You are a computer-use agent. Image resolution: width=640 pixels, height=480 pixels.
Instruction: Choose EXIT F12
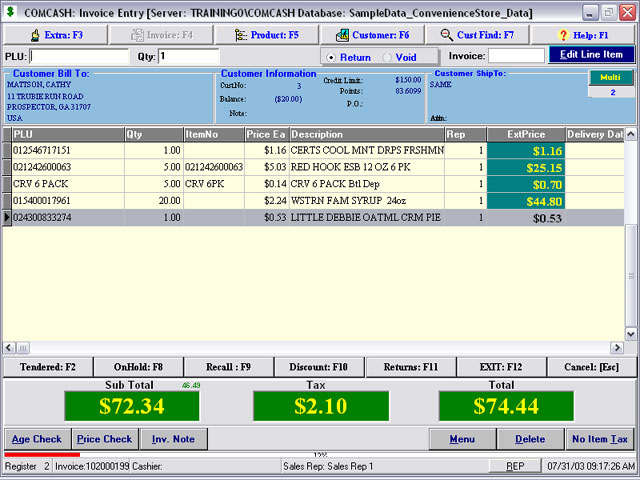tap(501, 367)
